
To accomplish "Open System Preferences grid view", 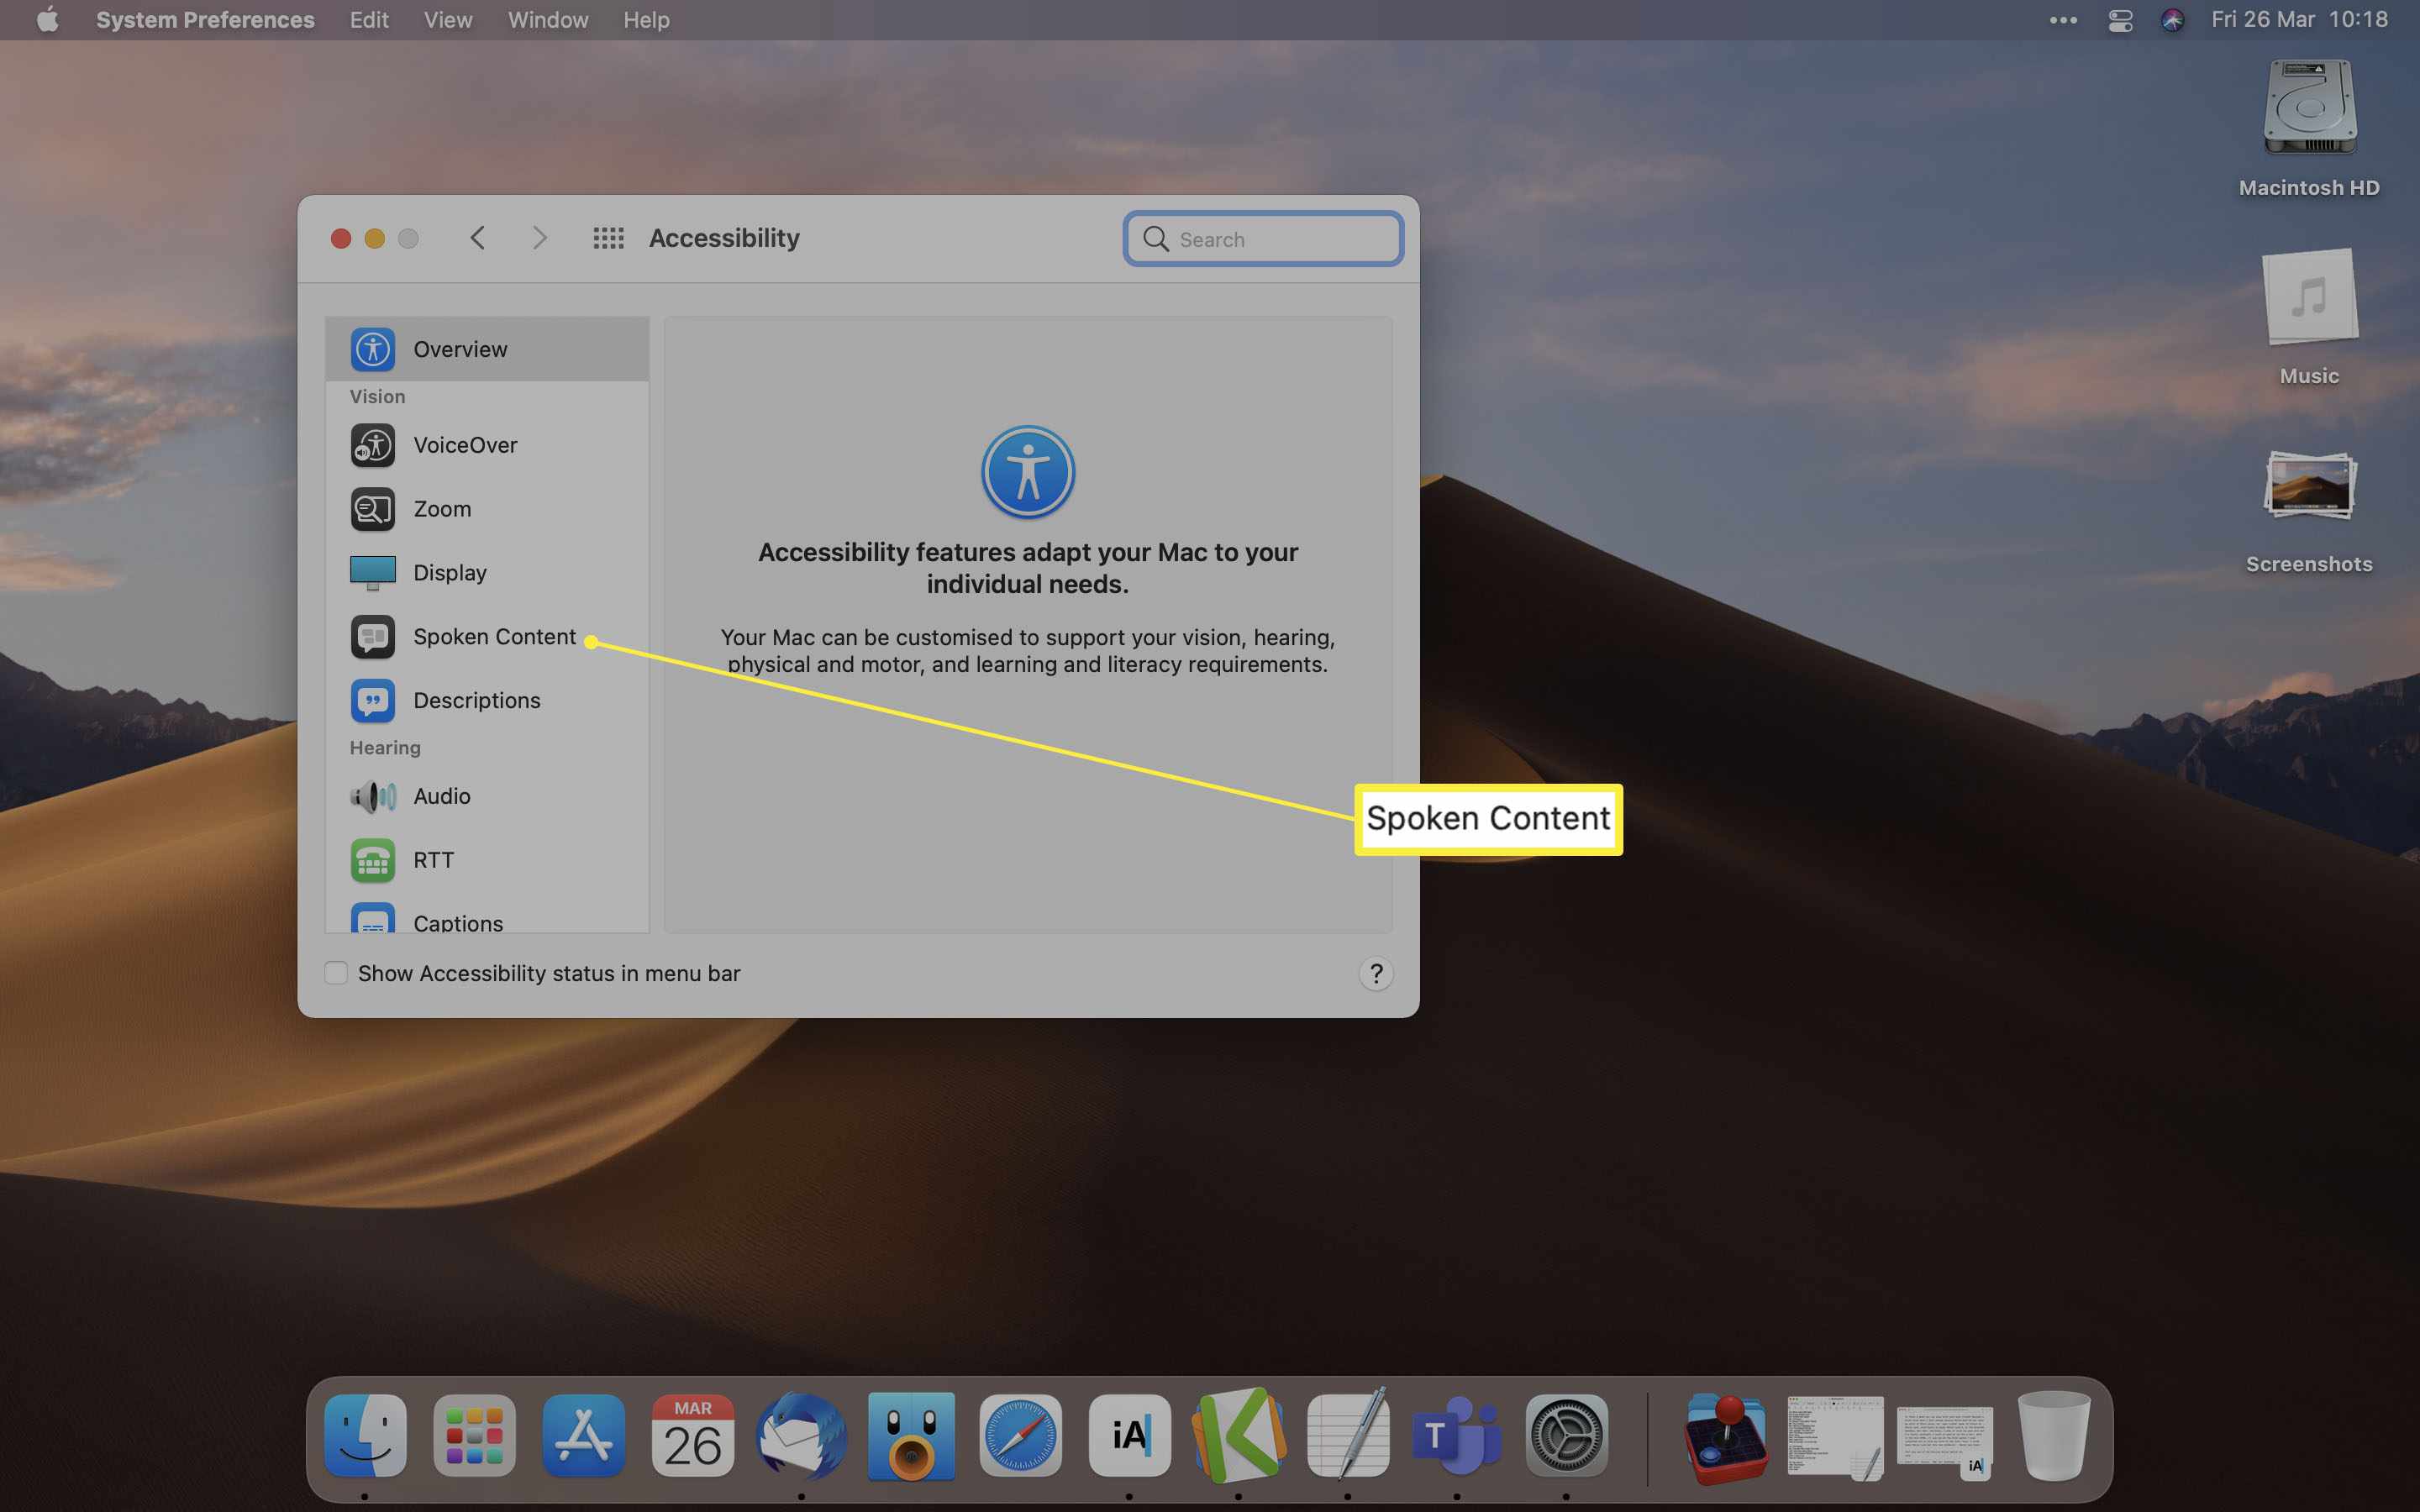I will [608, 239].
